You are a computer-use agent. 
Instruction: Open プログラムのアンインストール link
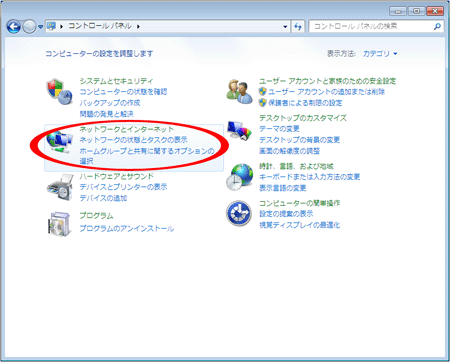pyautogui.click(x=127, y=228)
